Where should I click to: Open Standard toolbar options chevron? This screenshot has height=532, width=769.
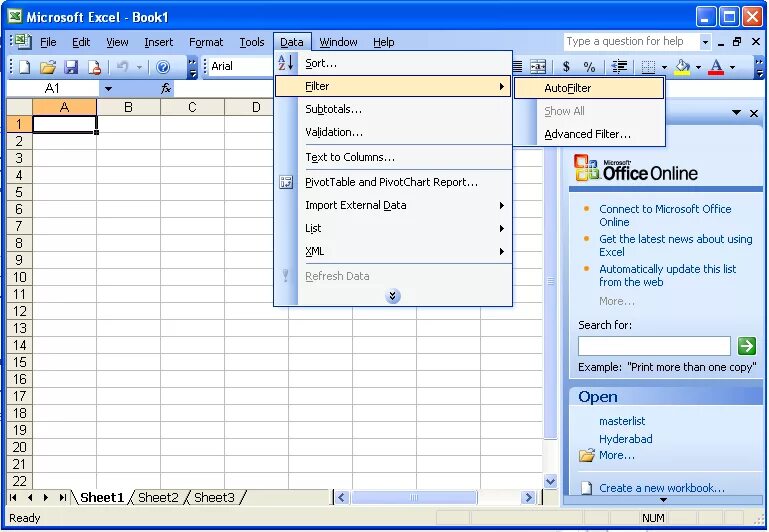click(192, 67)
